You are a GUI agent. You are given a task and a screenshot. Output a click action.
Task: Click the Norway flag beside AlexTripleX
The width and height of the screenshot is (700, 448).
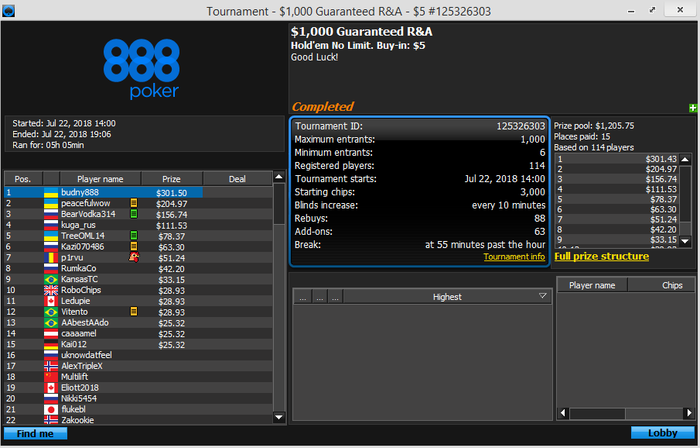pyautogui.click(x=51, y=366)
